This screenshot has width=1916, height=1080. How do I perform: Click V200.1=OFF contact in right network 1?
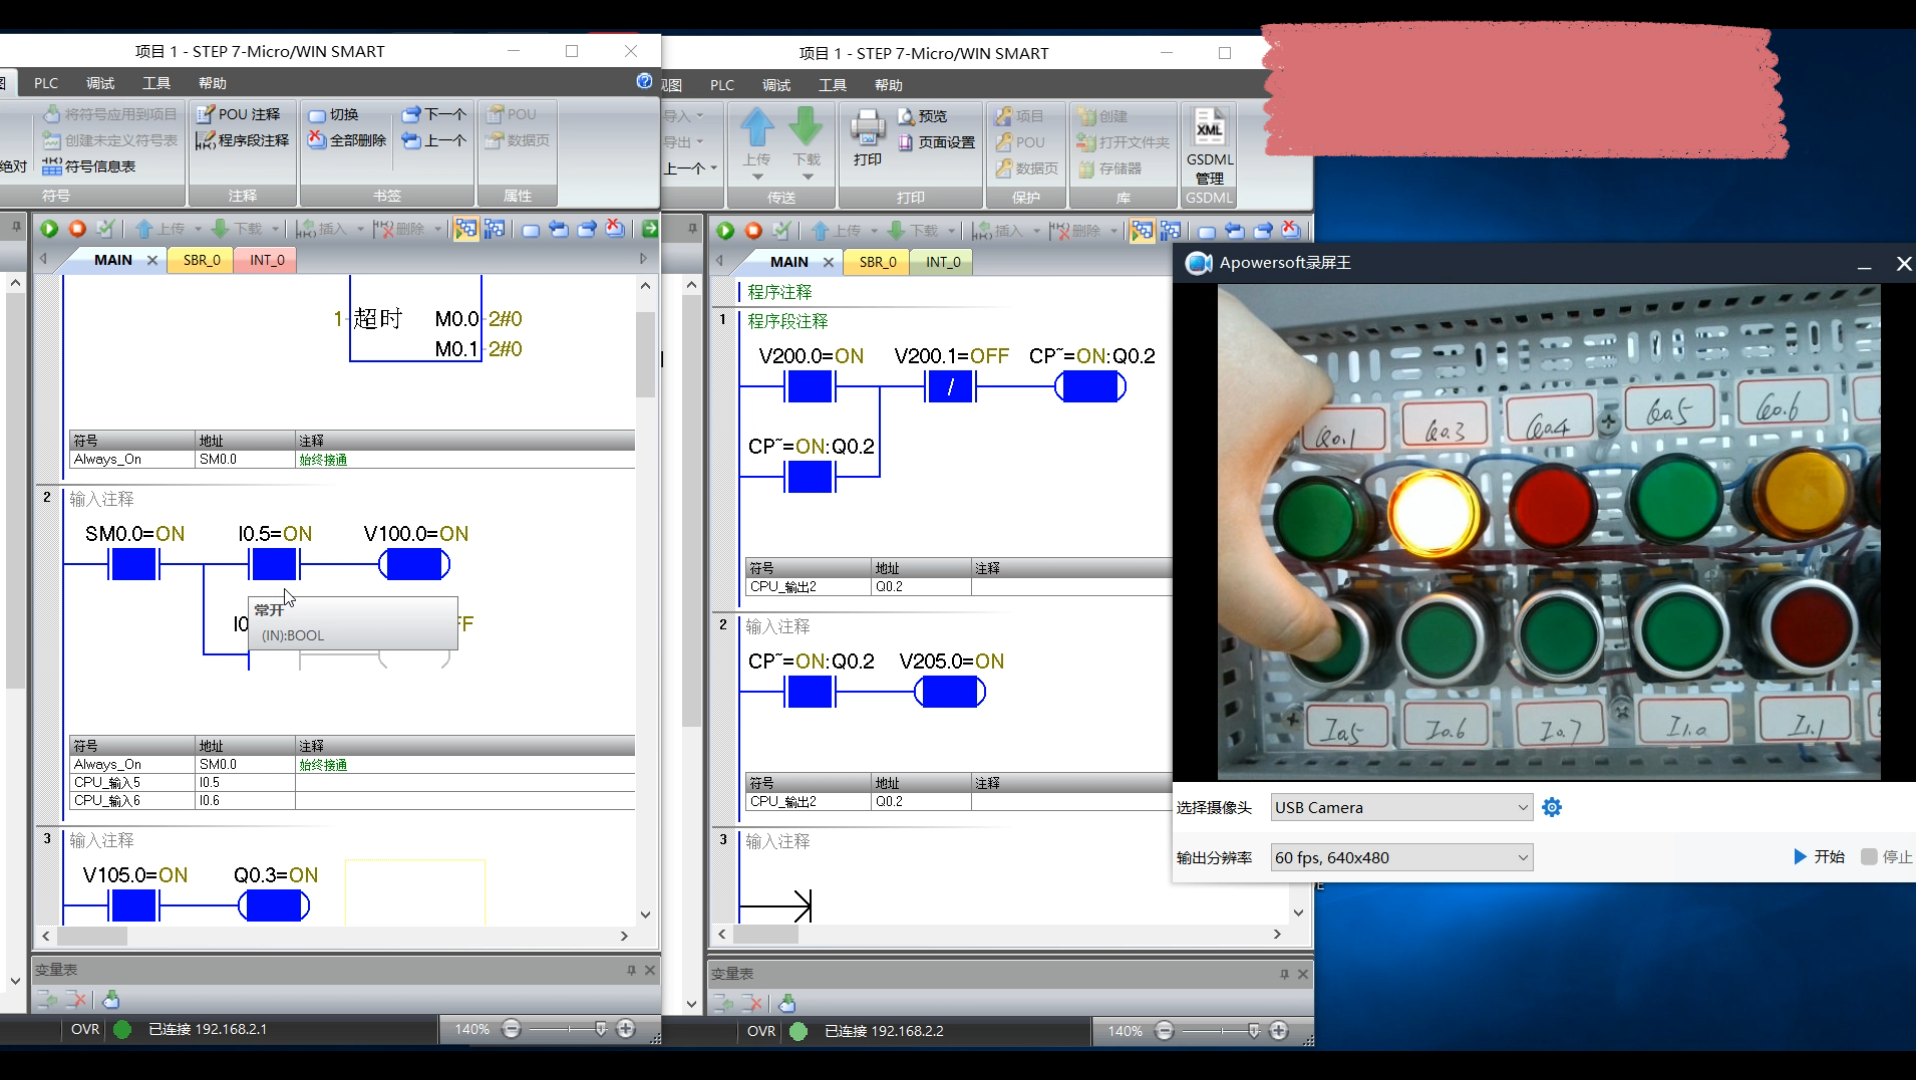pos(950,386)
